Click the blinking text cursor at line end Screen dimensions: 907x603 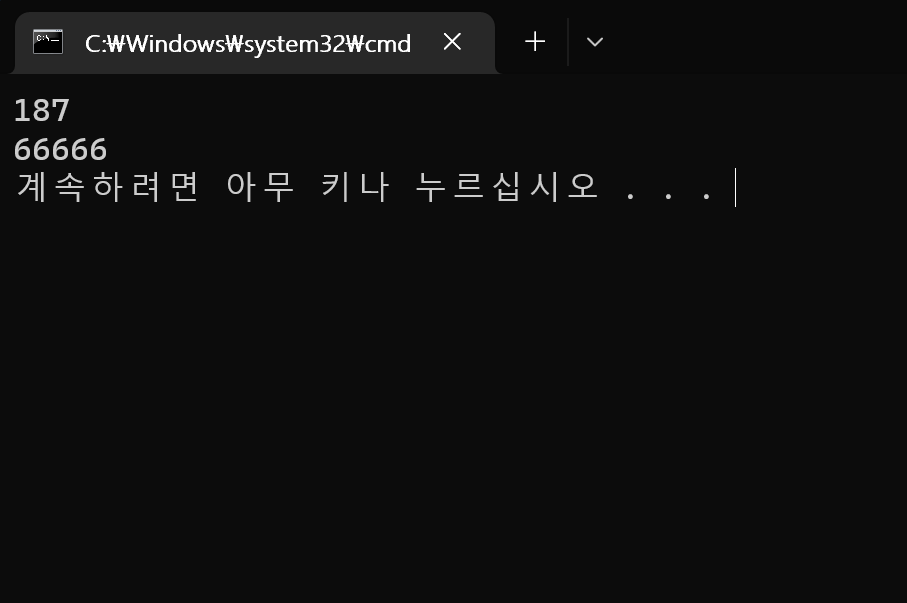pyautogui.click(x=735, y=187)
